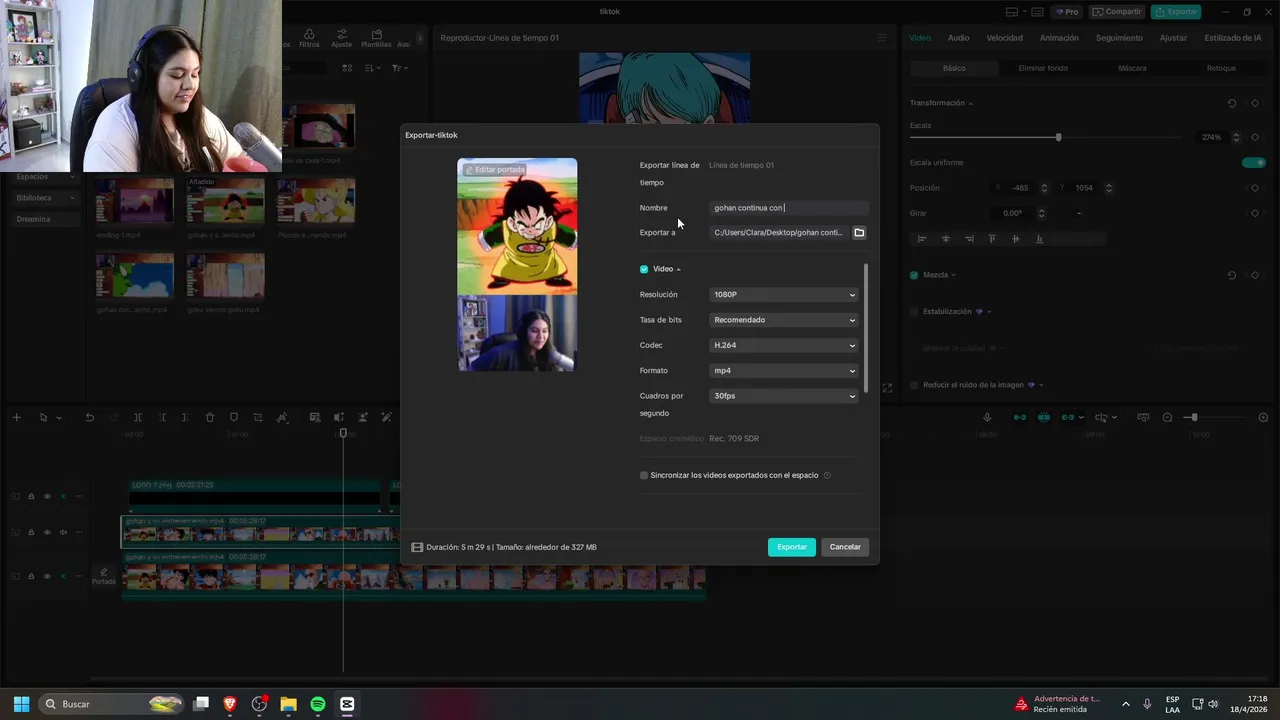
Task: Click the crop icon in timeline toolbar
Action: (258, 417)
